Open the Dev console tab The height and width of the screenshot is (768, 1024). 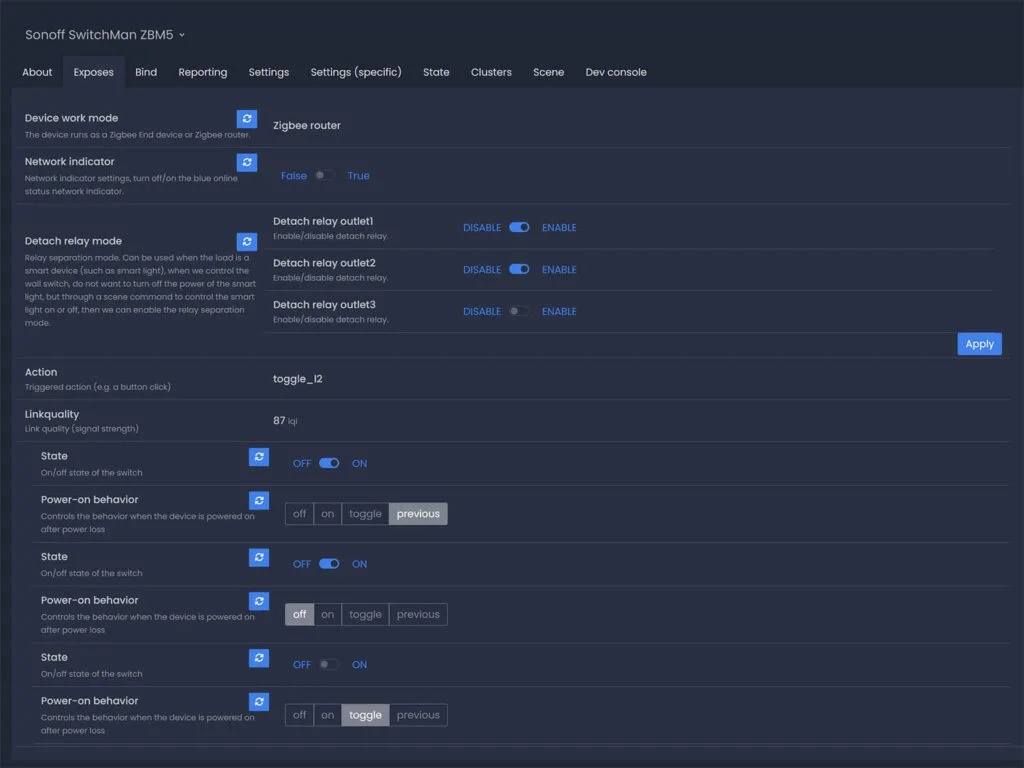tap(616, 72)
